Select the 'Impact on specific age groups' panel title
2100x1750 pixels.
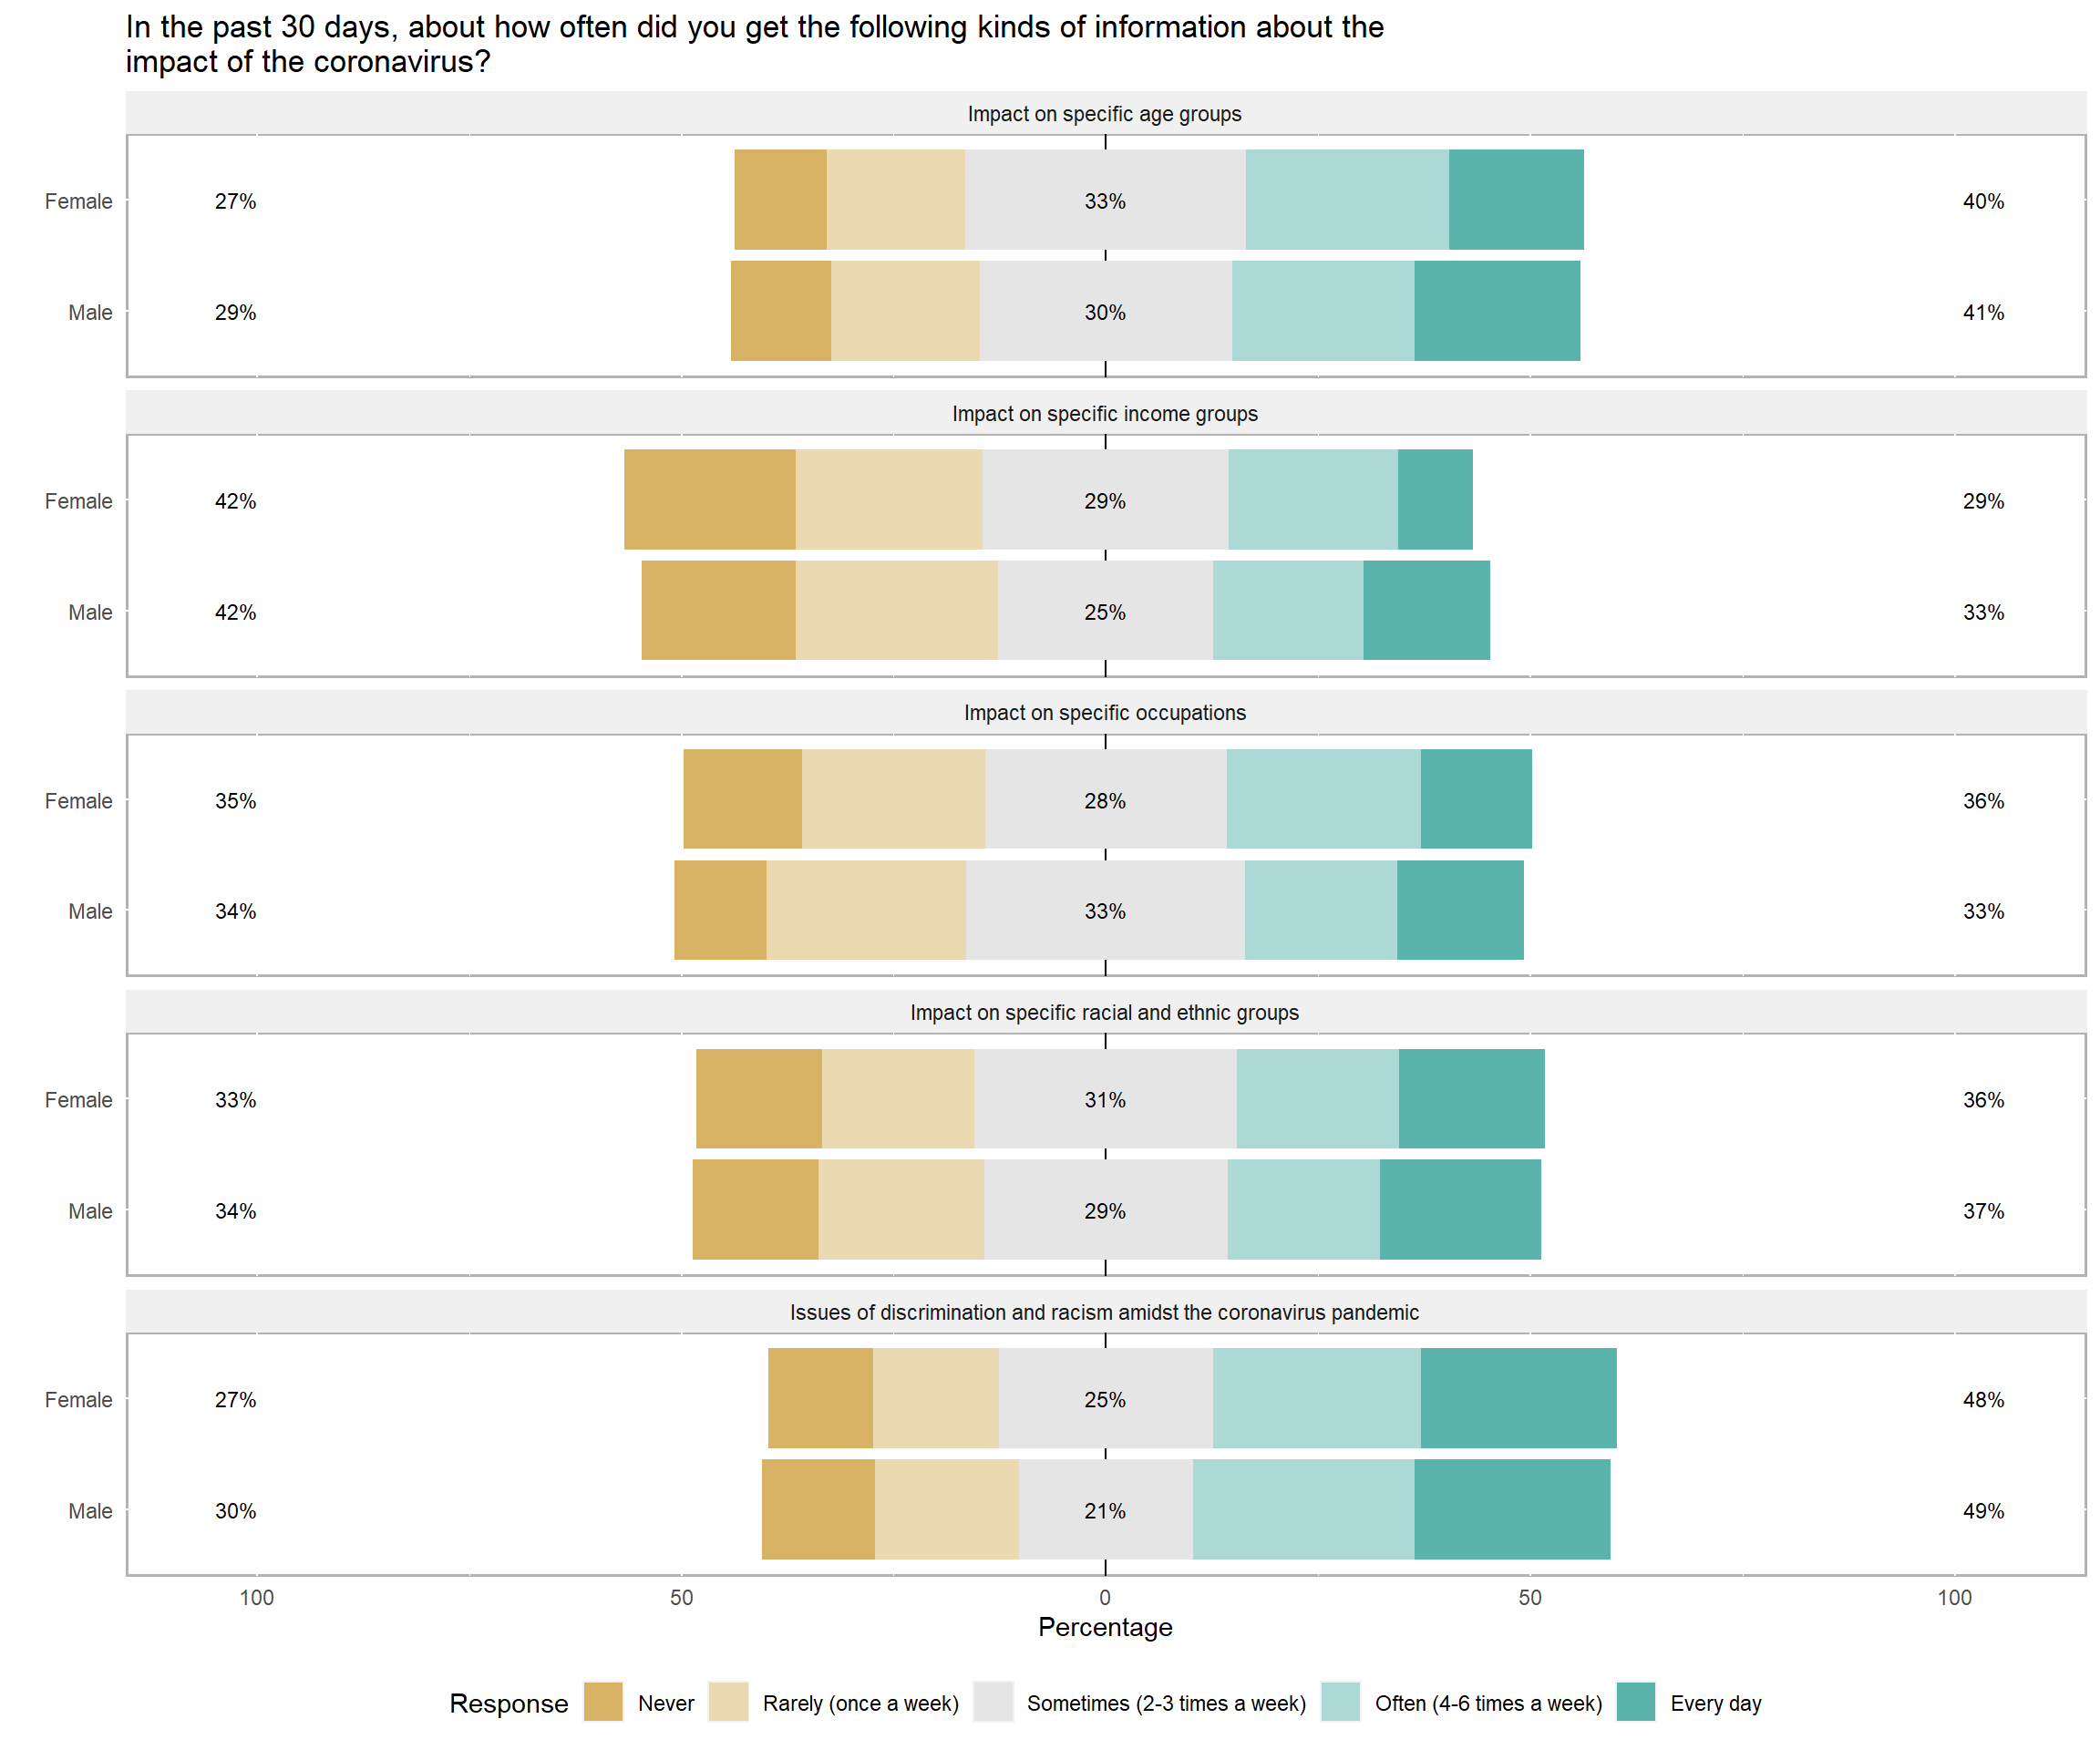(x=1104, y=114)
